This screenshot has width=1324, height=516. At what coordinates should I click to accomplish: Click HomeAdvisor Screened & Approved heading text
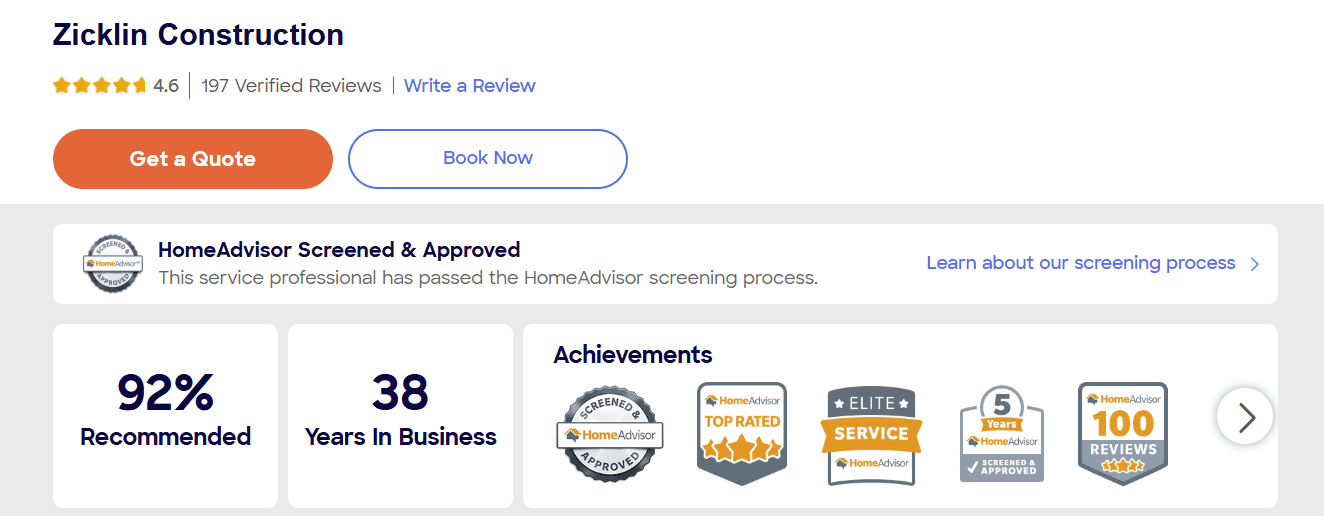point(339,250)
